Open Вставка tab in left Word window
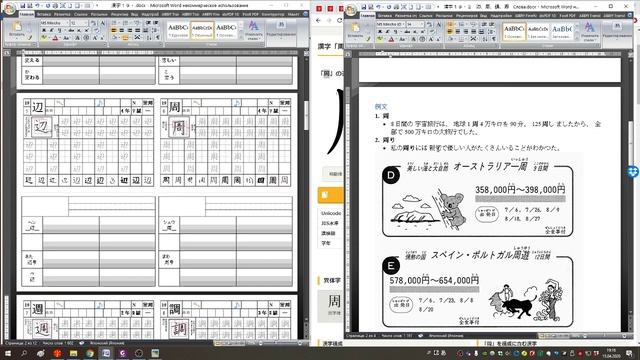 (44, 14)
